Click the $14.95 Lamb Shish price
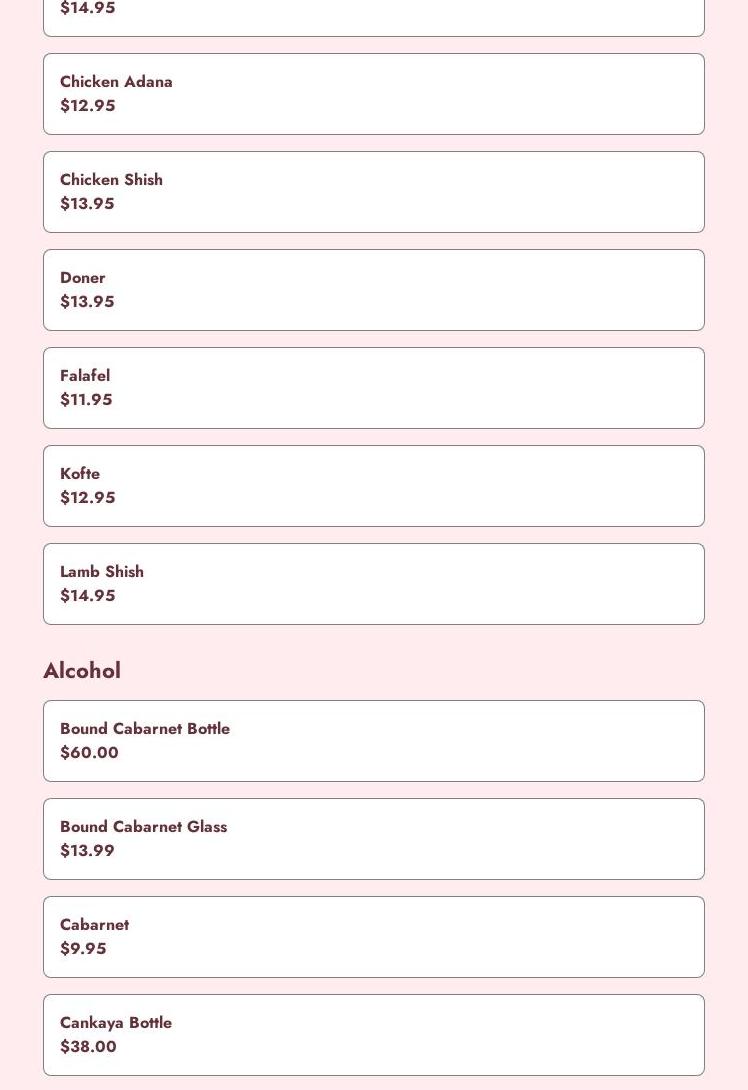Screen dimensions: 748x1090 tap(88, 596)
